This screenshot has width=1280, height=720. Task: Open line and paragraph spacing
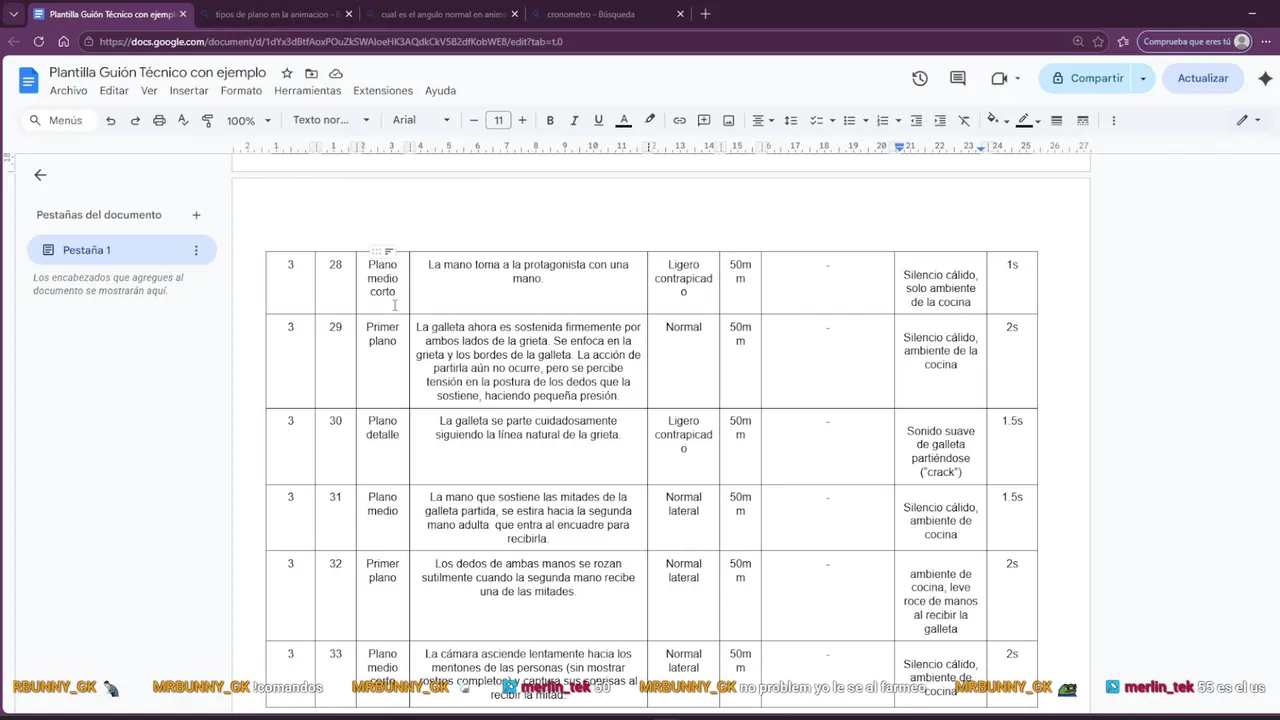pos(790,120)
